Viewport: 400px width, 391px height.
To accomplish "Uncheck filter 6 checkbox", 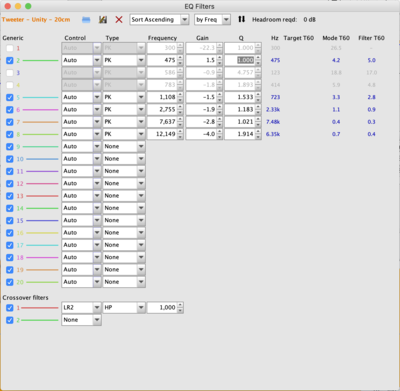I will tap(10, 110).
